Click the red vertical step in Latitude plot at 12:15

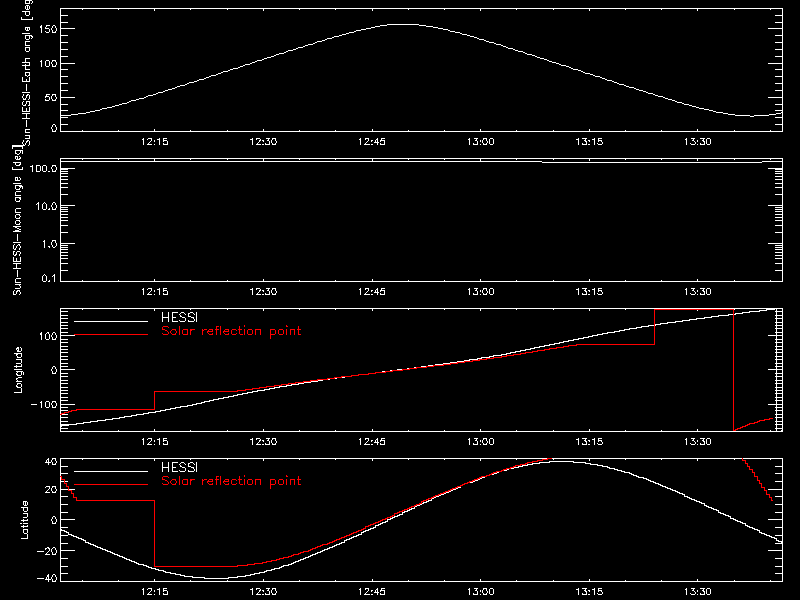154,533
